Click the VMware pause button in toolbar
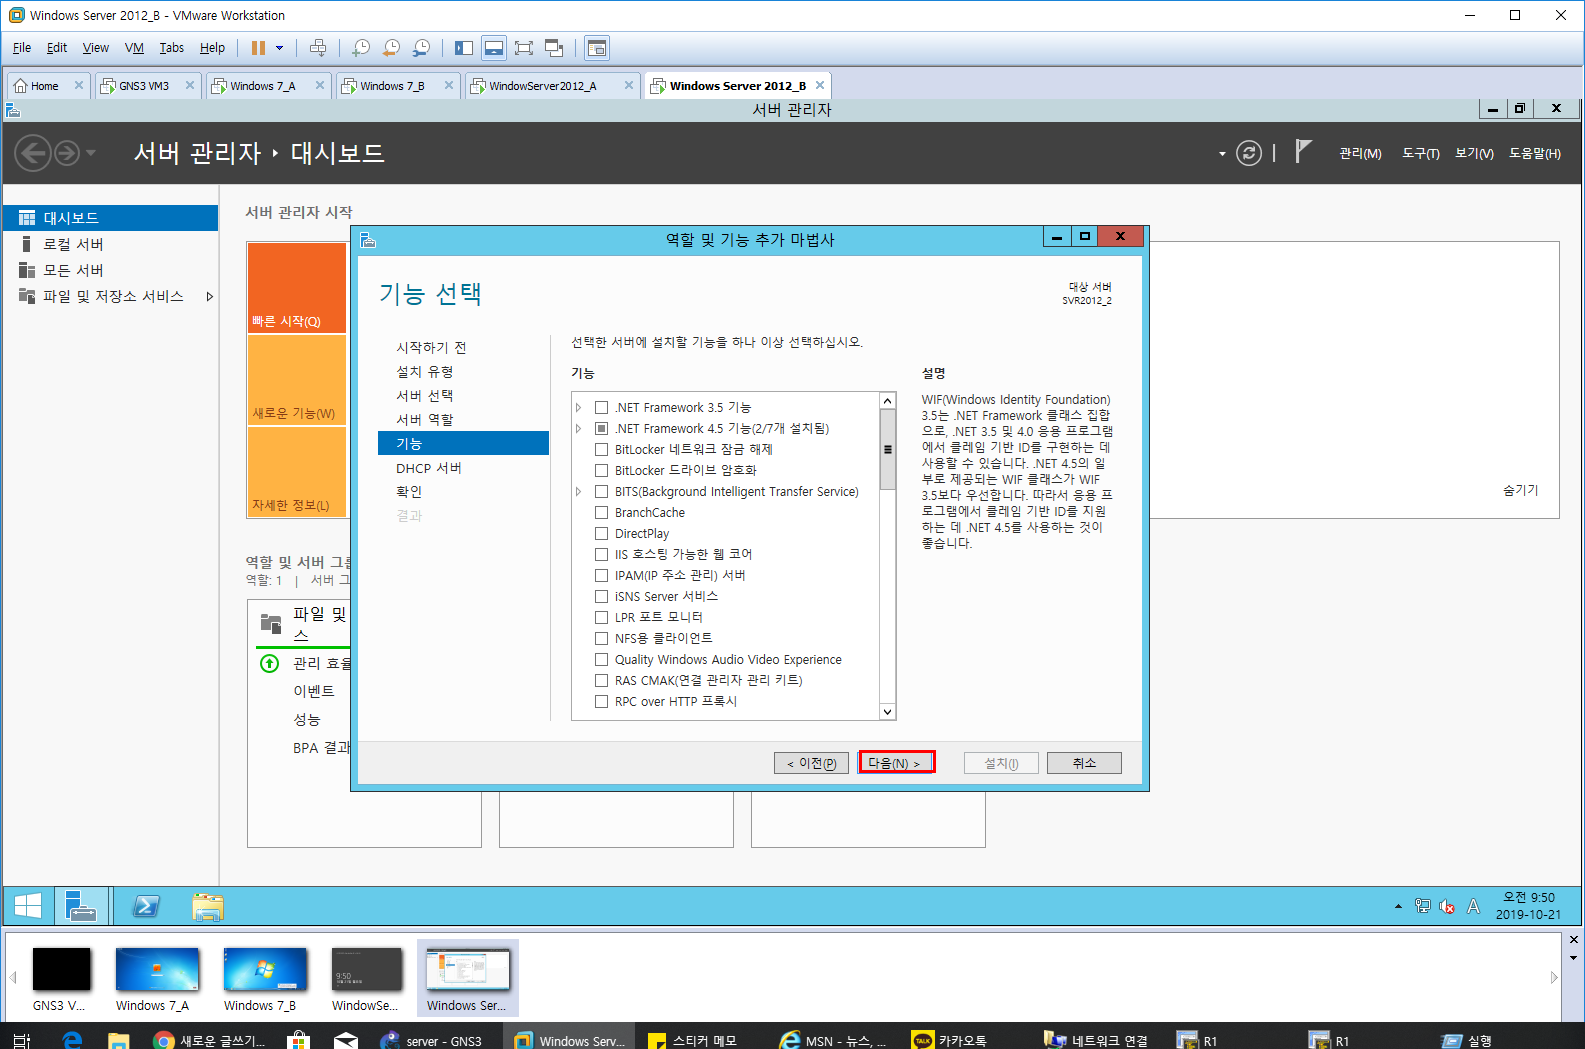Image resolution: width=1585 pixels, height=1049 pixels. pyautogui.click(x=258, y=48)
